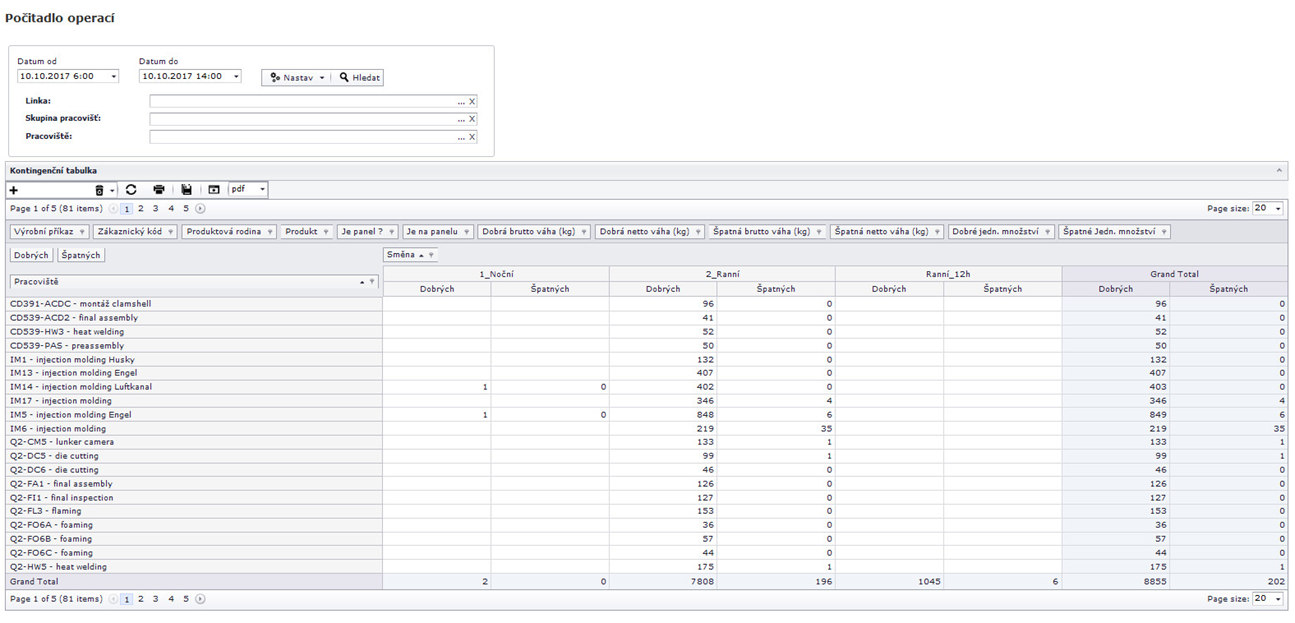
Task: Click the plus icon in the pivot toolbar
Action: [14, 190]
